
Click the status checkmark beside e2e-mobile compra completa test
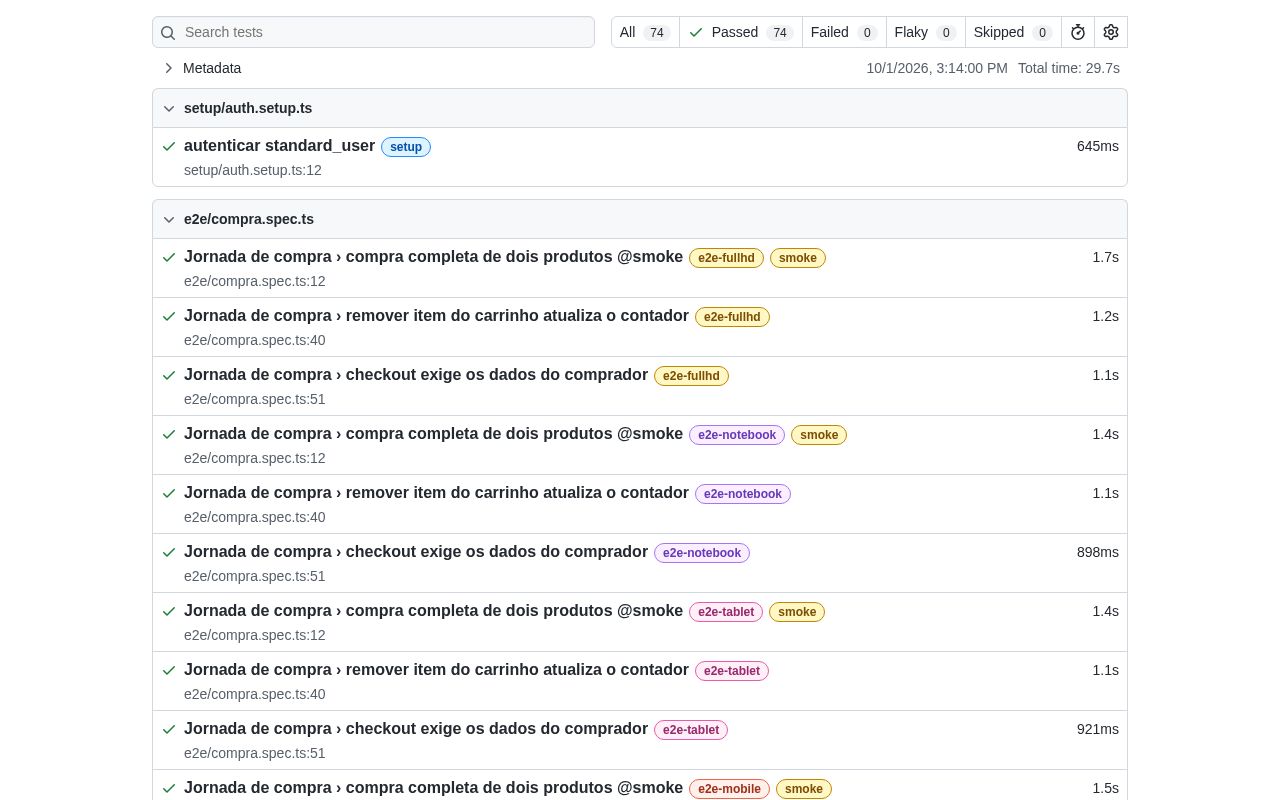(x=169, y=788)
